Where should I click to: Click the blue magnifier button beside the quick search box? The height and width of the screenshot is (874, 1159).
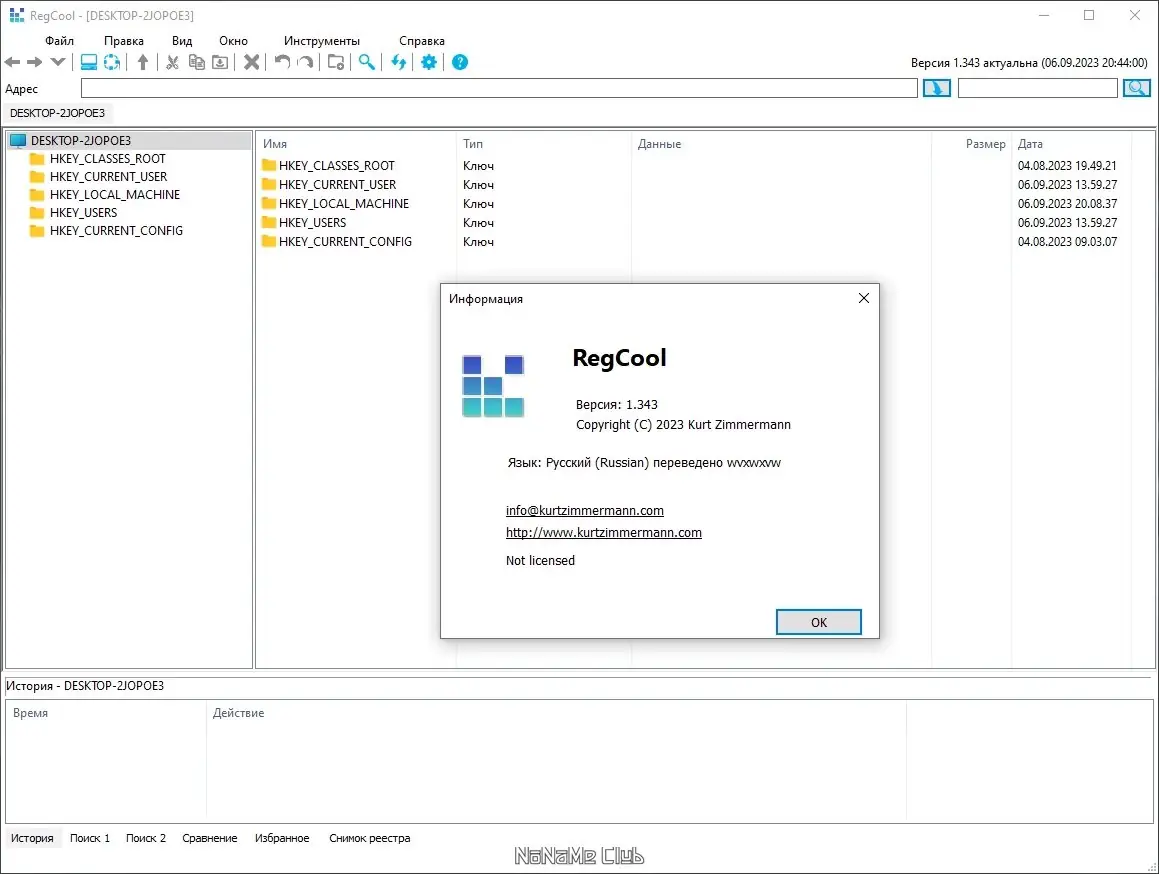[x=1137, y=89]
